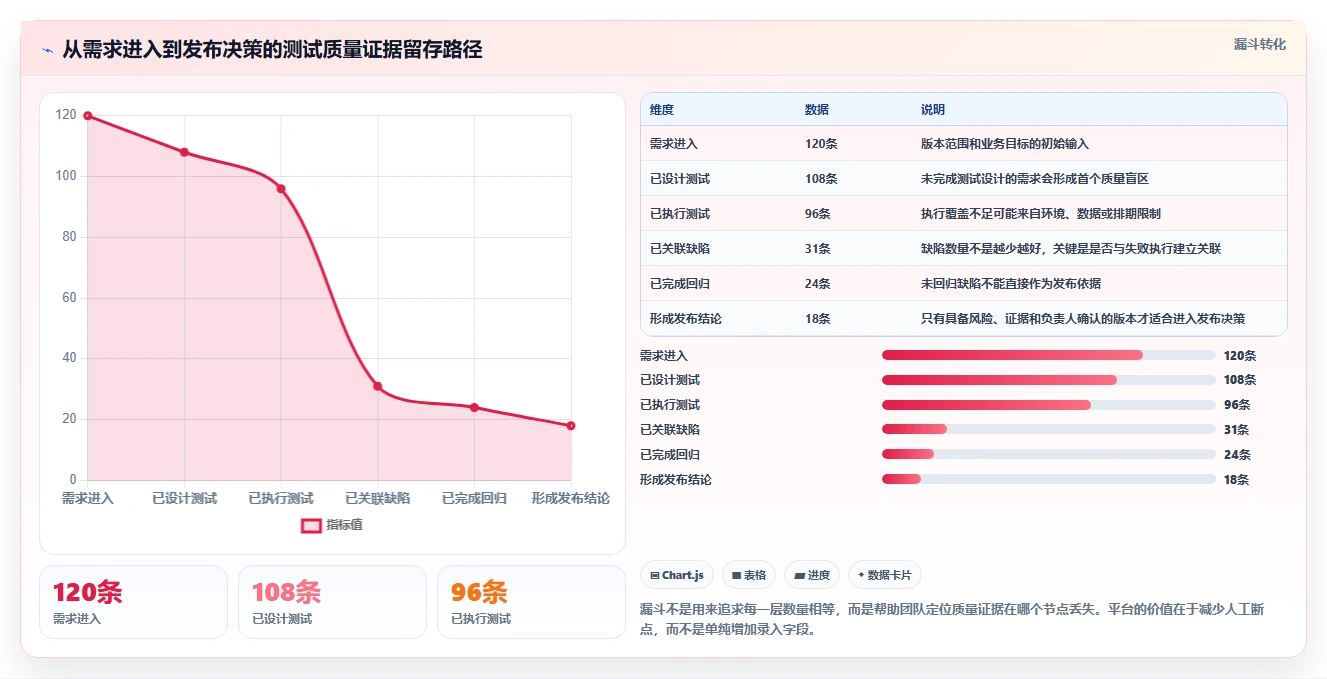Open the 108条 已设计测试 data card

pos(332,602)
